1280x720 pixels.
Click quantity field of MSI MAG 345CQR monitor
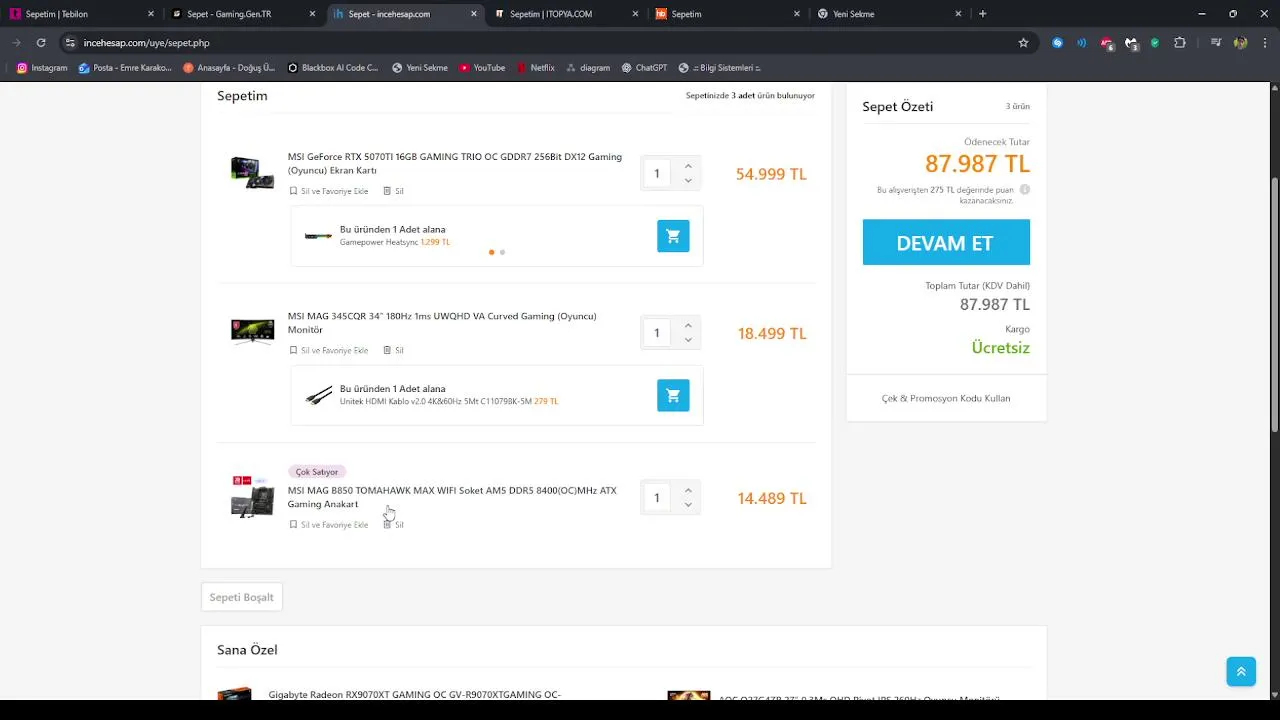point(657,333)
